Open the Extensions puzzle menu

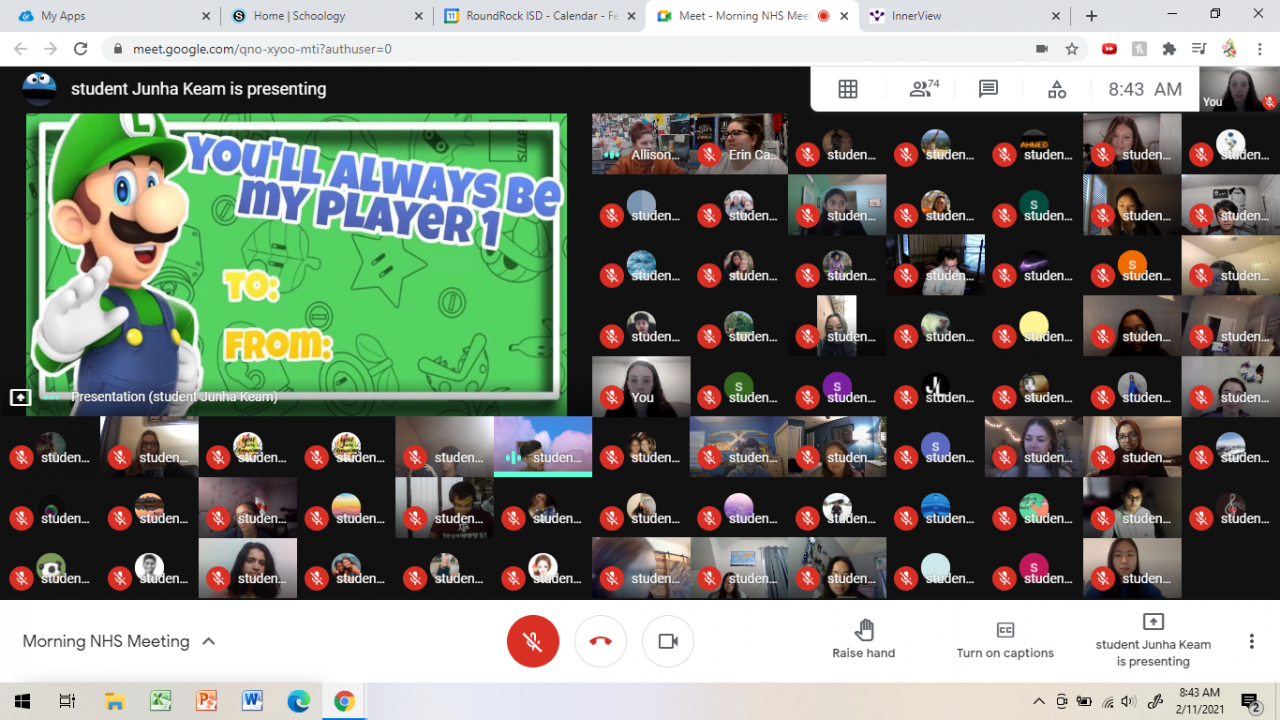pyautogui.click(x=1169, y=49)
